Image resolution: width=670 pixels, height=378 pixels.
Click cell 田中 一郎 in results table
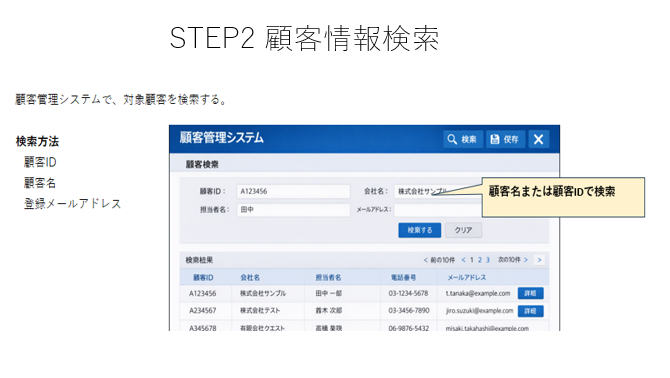coord(329,293)
